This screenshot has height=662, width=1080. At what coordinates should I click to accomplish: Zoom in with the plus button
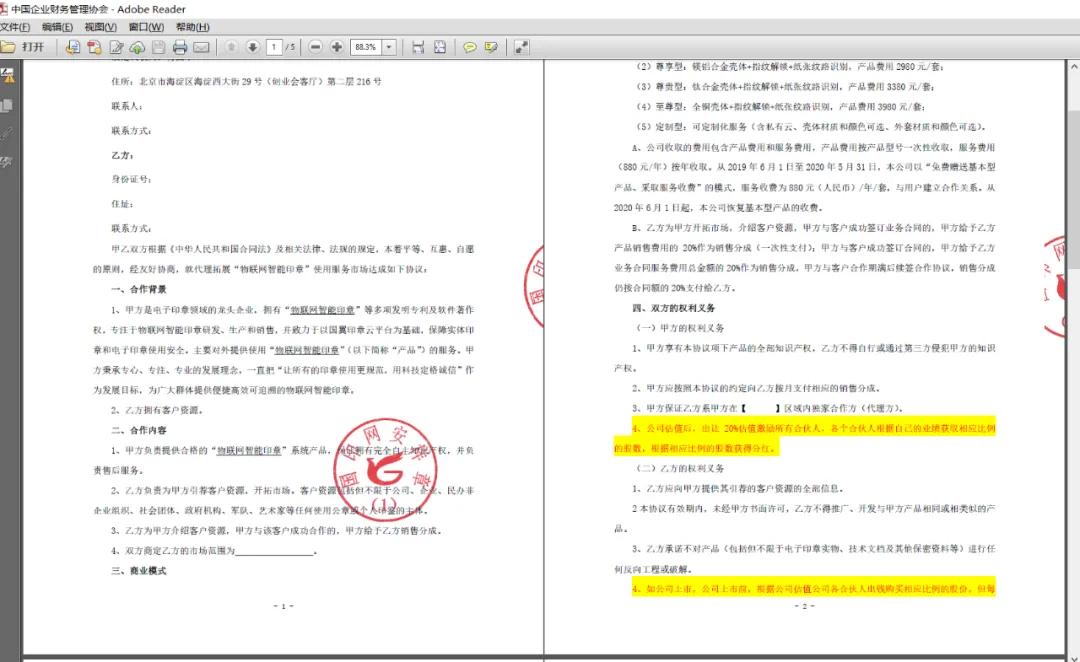point(337,47)
